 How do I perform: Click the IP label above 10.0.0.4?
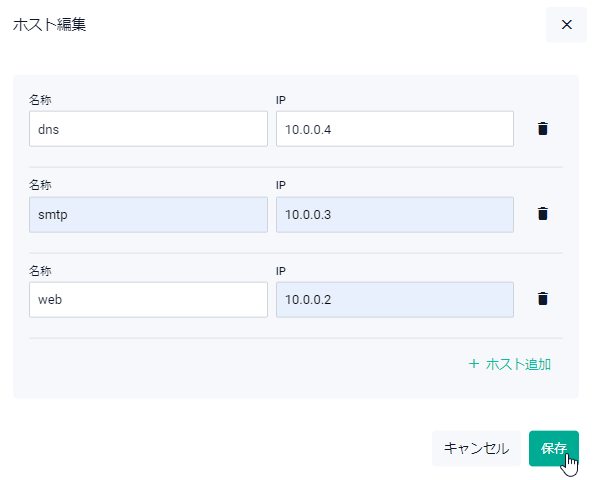tap(281, 100)
